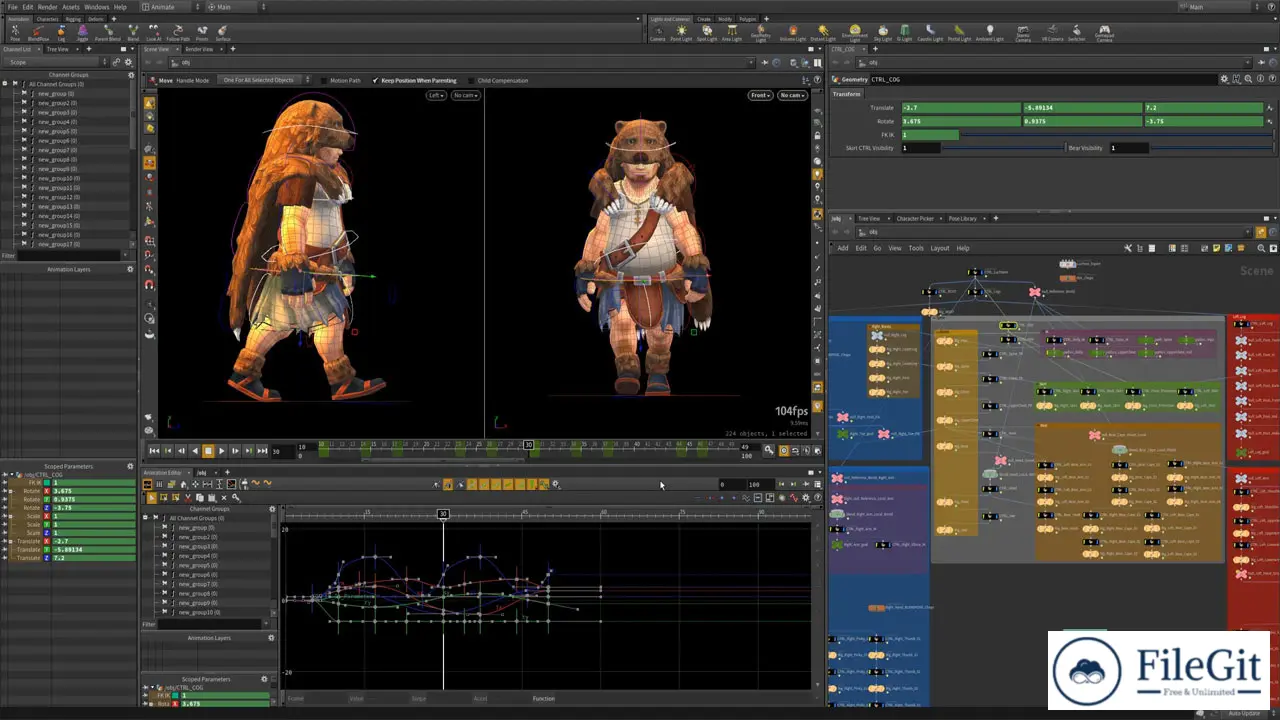Switch to the Character Picker tab
The width and height of the screenshot is (1280, 720).
[x=915, y=218]
